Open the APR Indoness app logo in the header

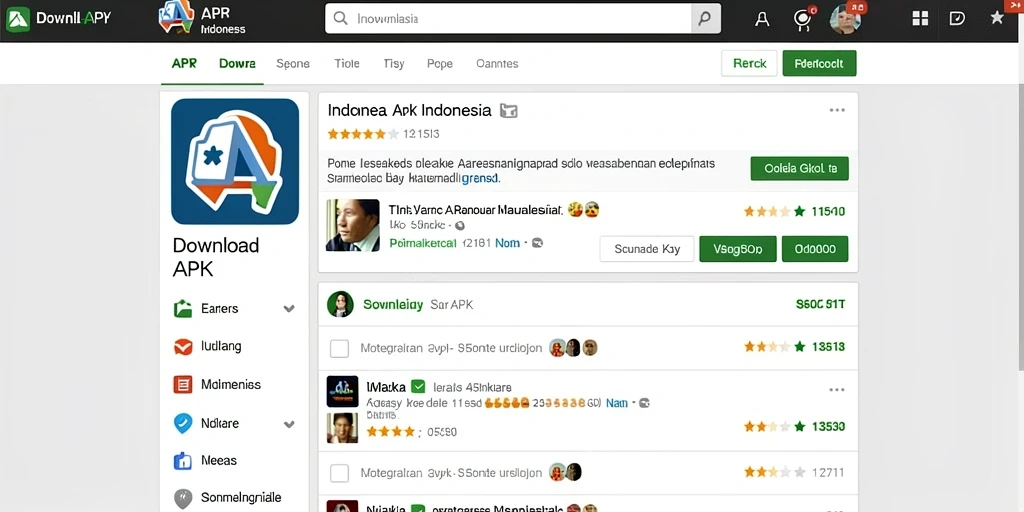point(176,18)
